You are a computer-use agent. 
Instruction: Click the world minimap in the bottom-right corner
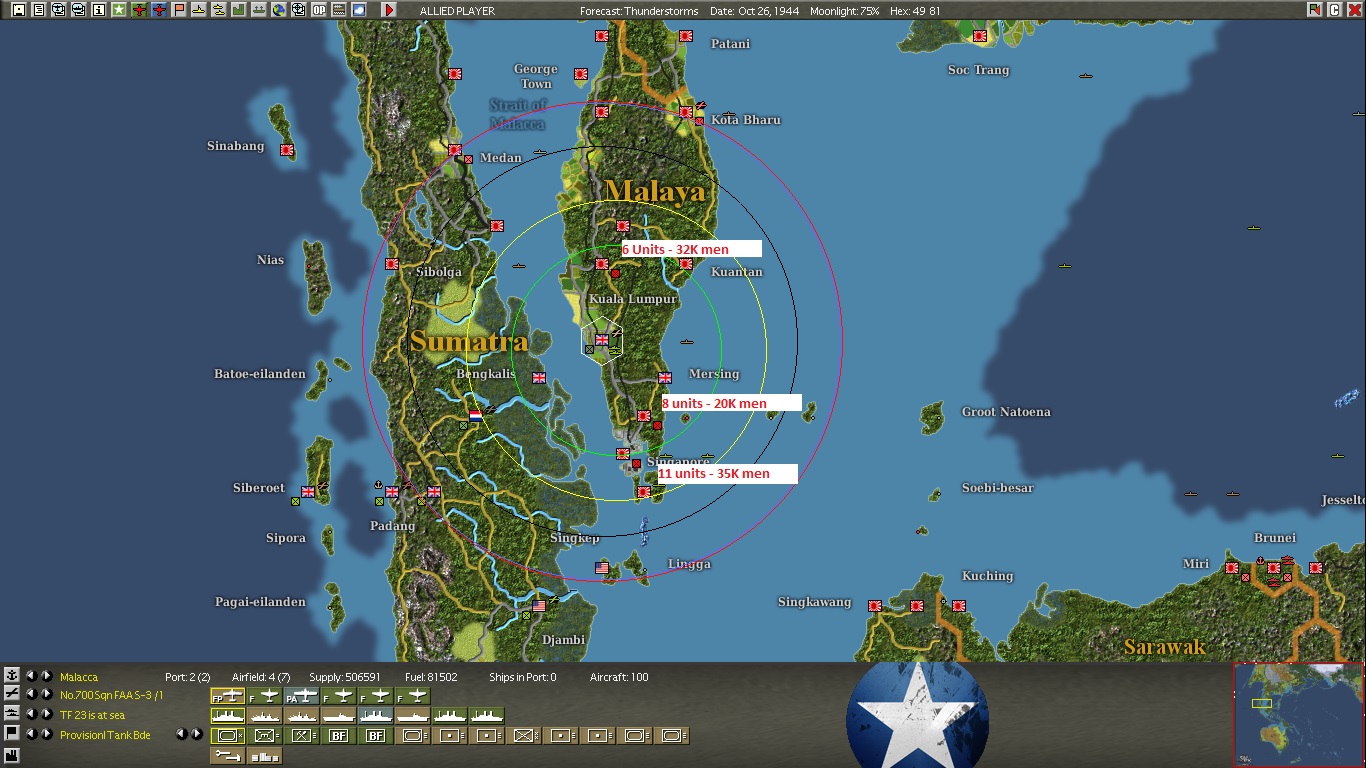(1297, 714)
